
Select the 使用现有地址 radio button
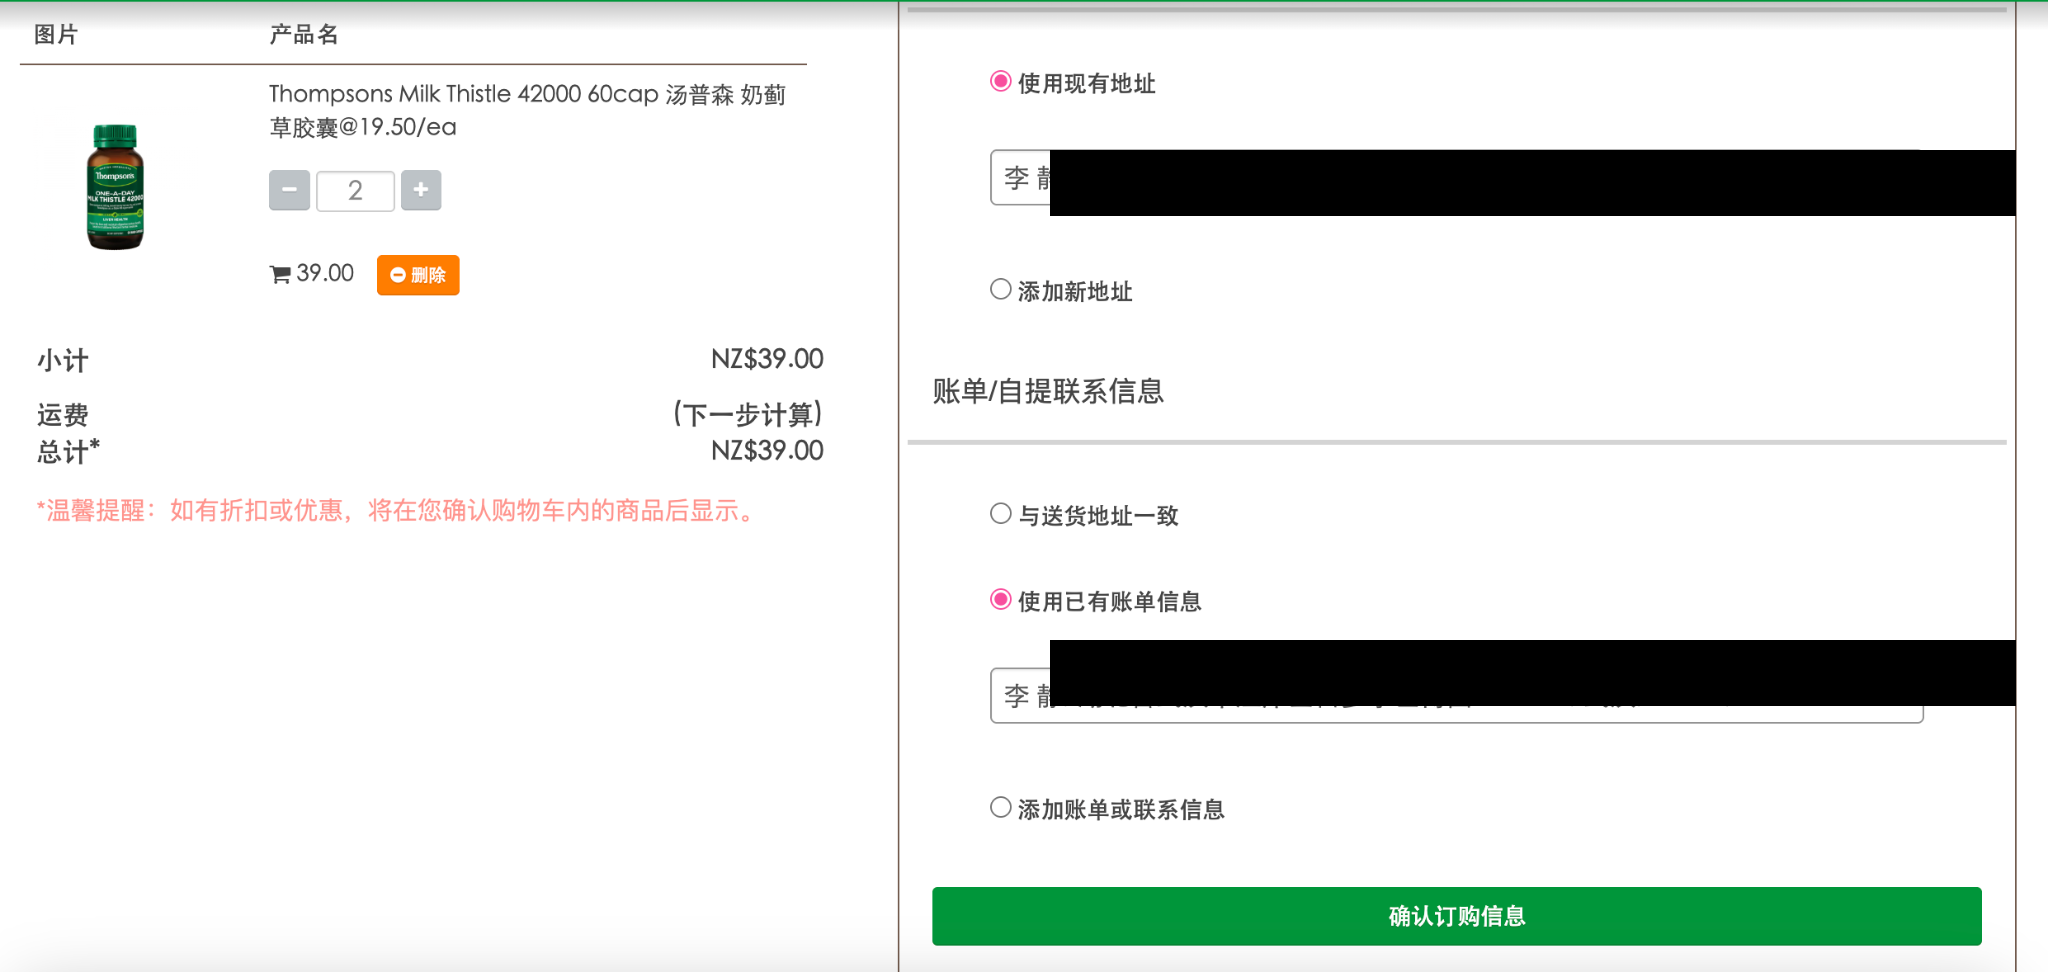(1001, 82)
